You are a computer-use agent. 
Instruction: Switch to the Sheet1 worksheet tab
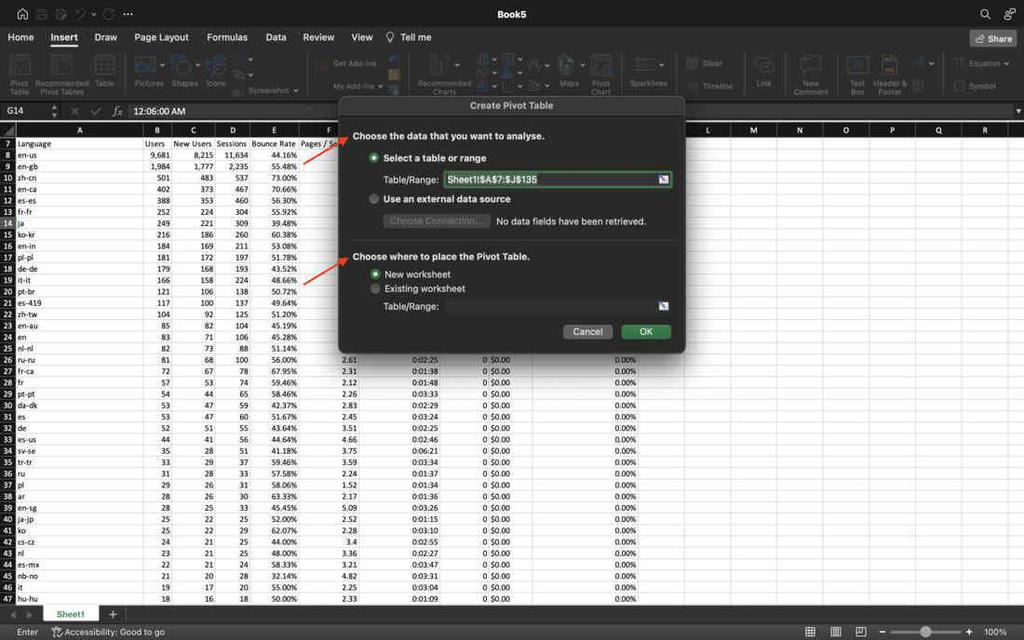coord(70,614)
